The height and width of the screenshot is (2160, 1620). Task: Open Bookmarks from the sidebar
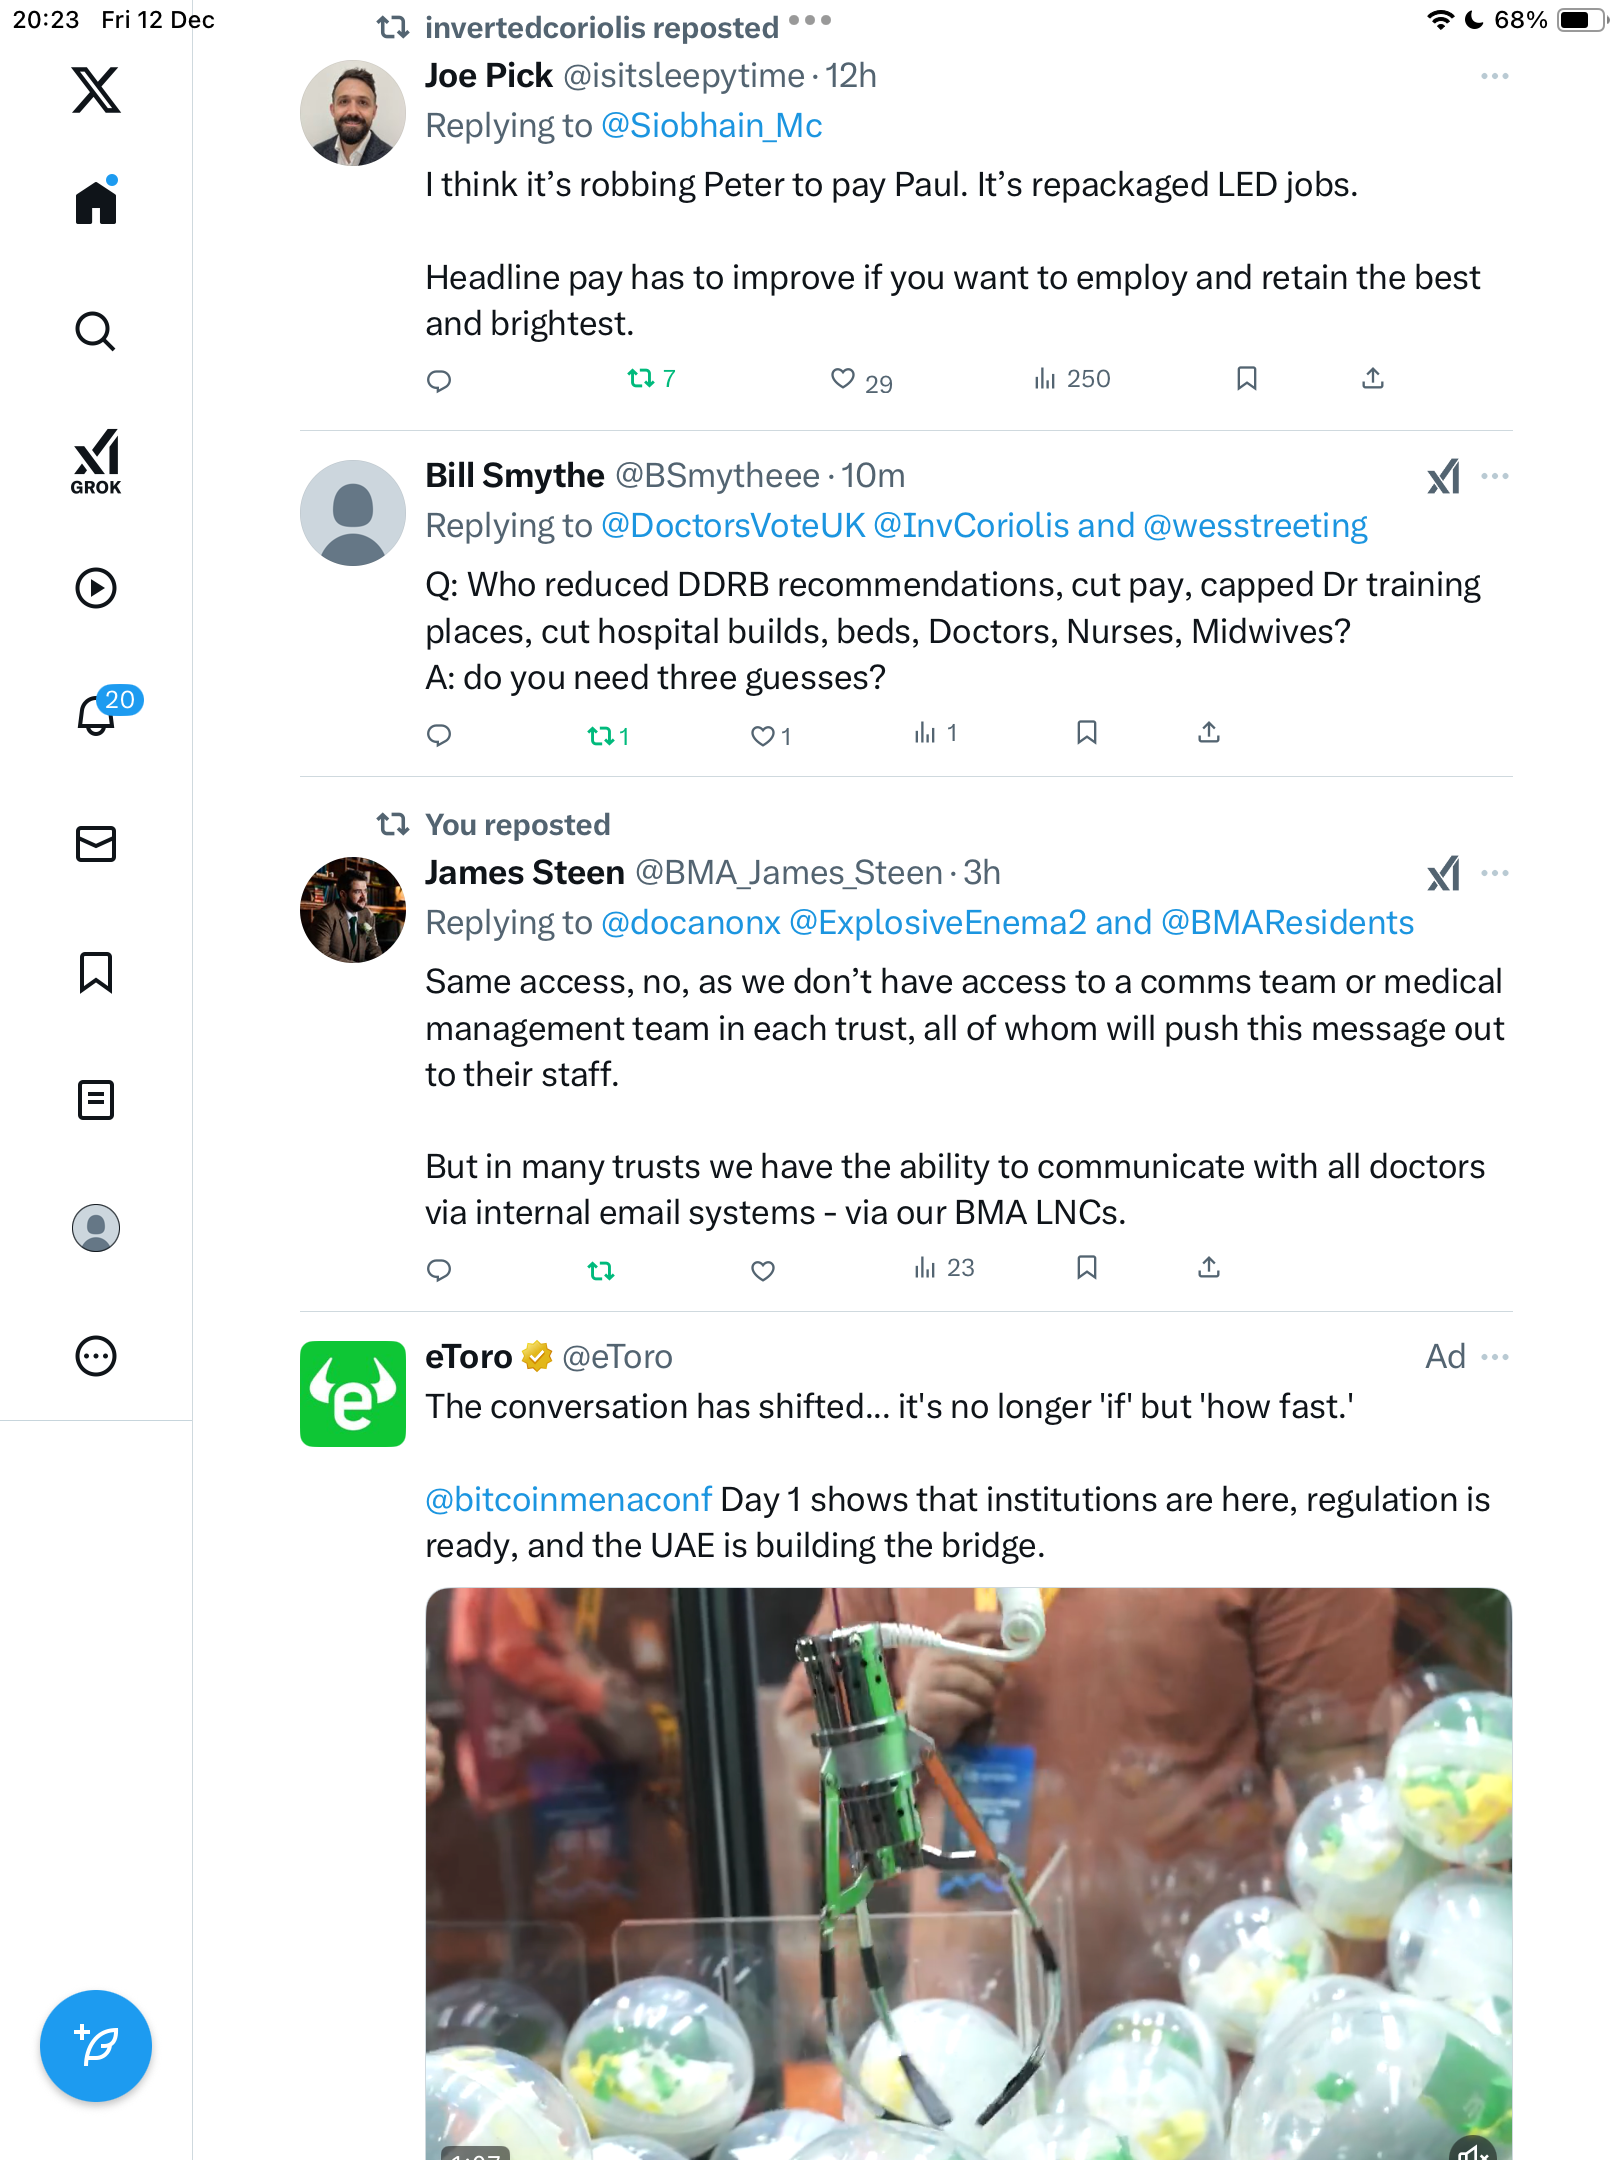(96, 972)
